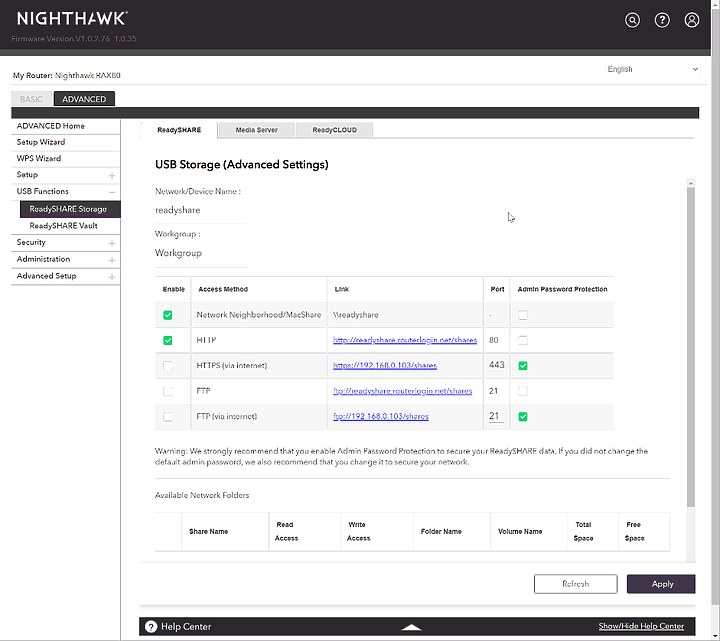
Task: Open the https://192.168.0.103/shares link
Action: [385, 365]
